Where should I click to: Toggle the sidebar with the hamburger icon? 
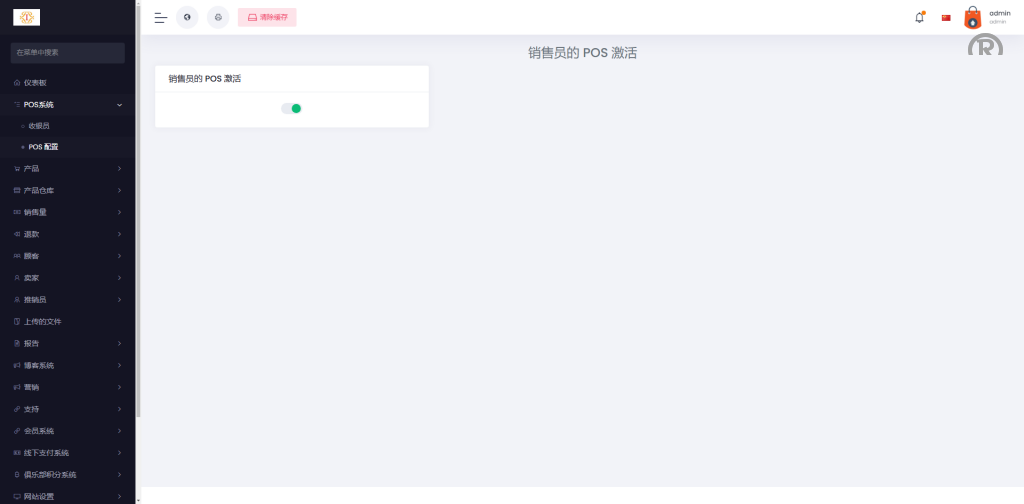[x=161, y=18]
